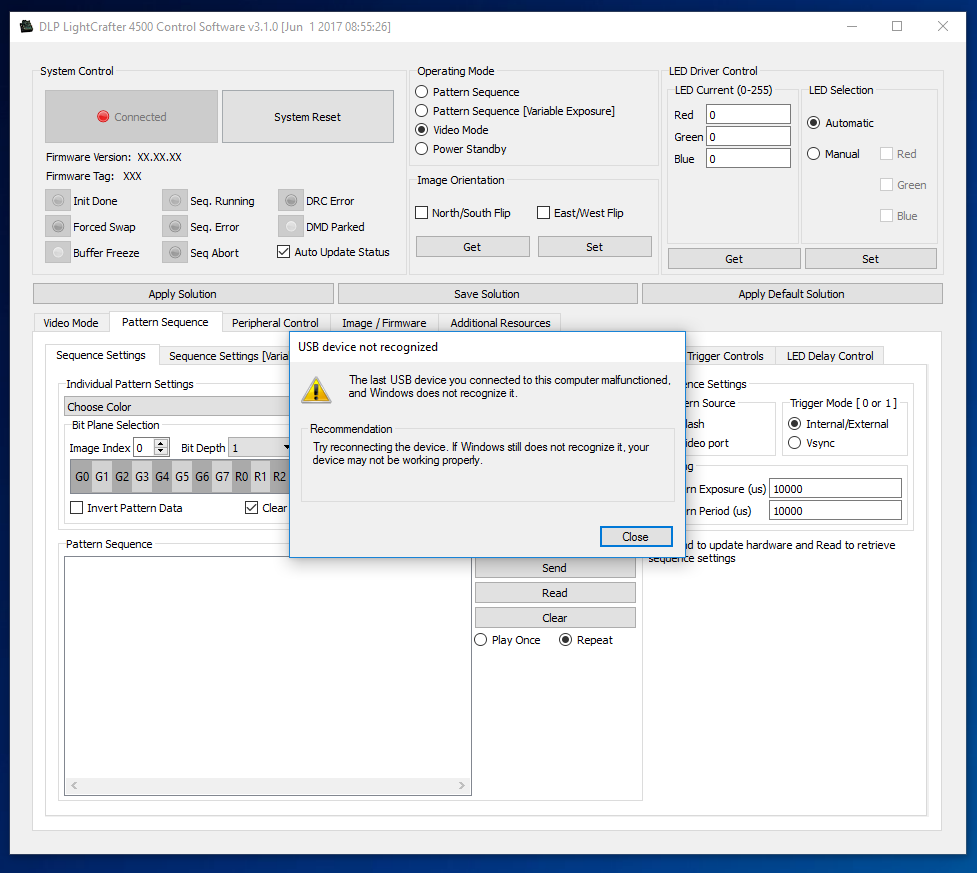Image resolution: width=977 pixels, height=873 pixels.
Task: Click the Green LED current field
Action: pyautogui.click(x=748, y=136)
